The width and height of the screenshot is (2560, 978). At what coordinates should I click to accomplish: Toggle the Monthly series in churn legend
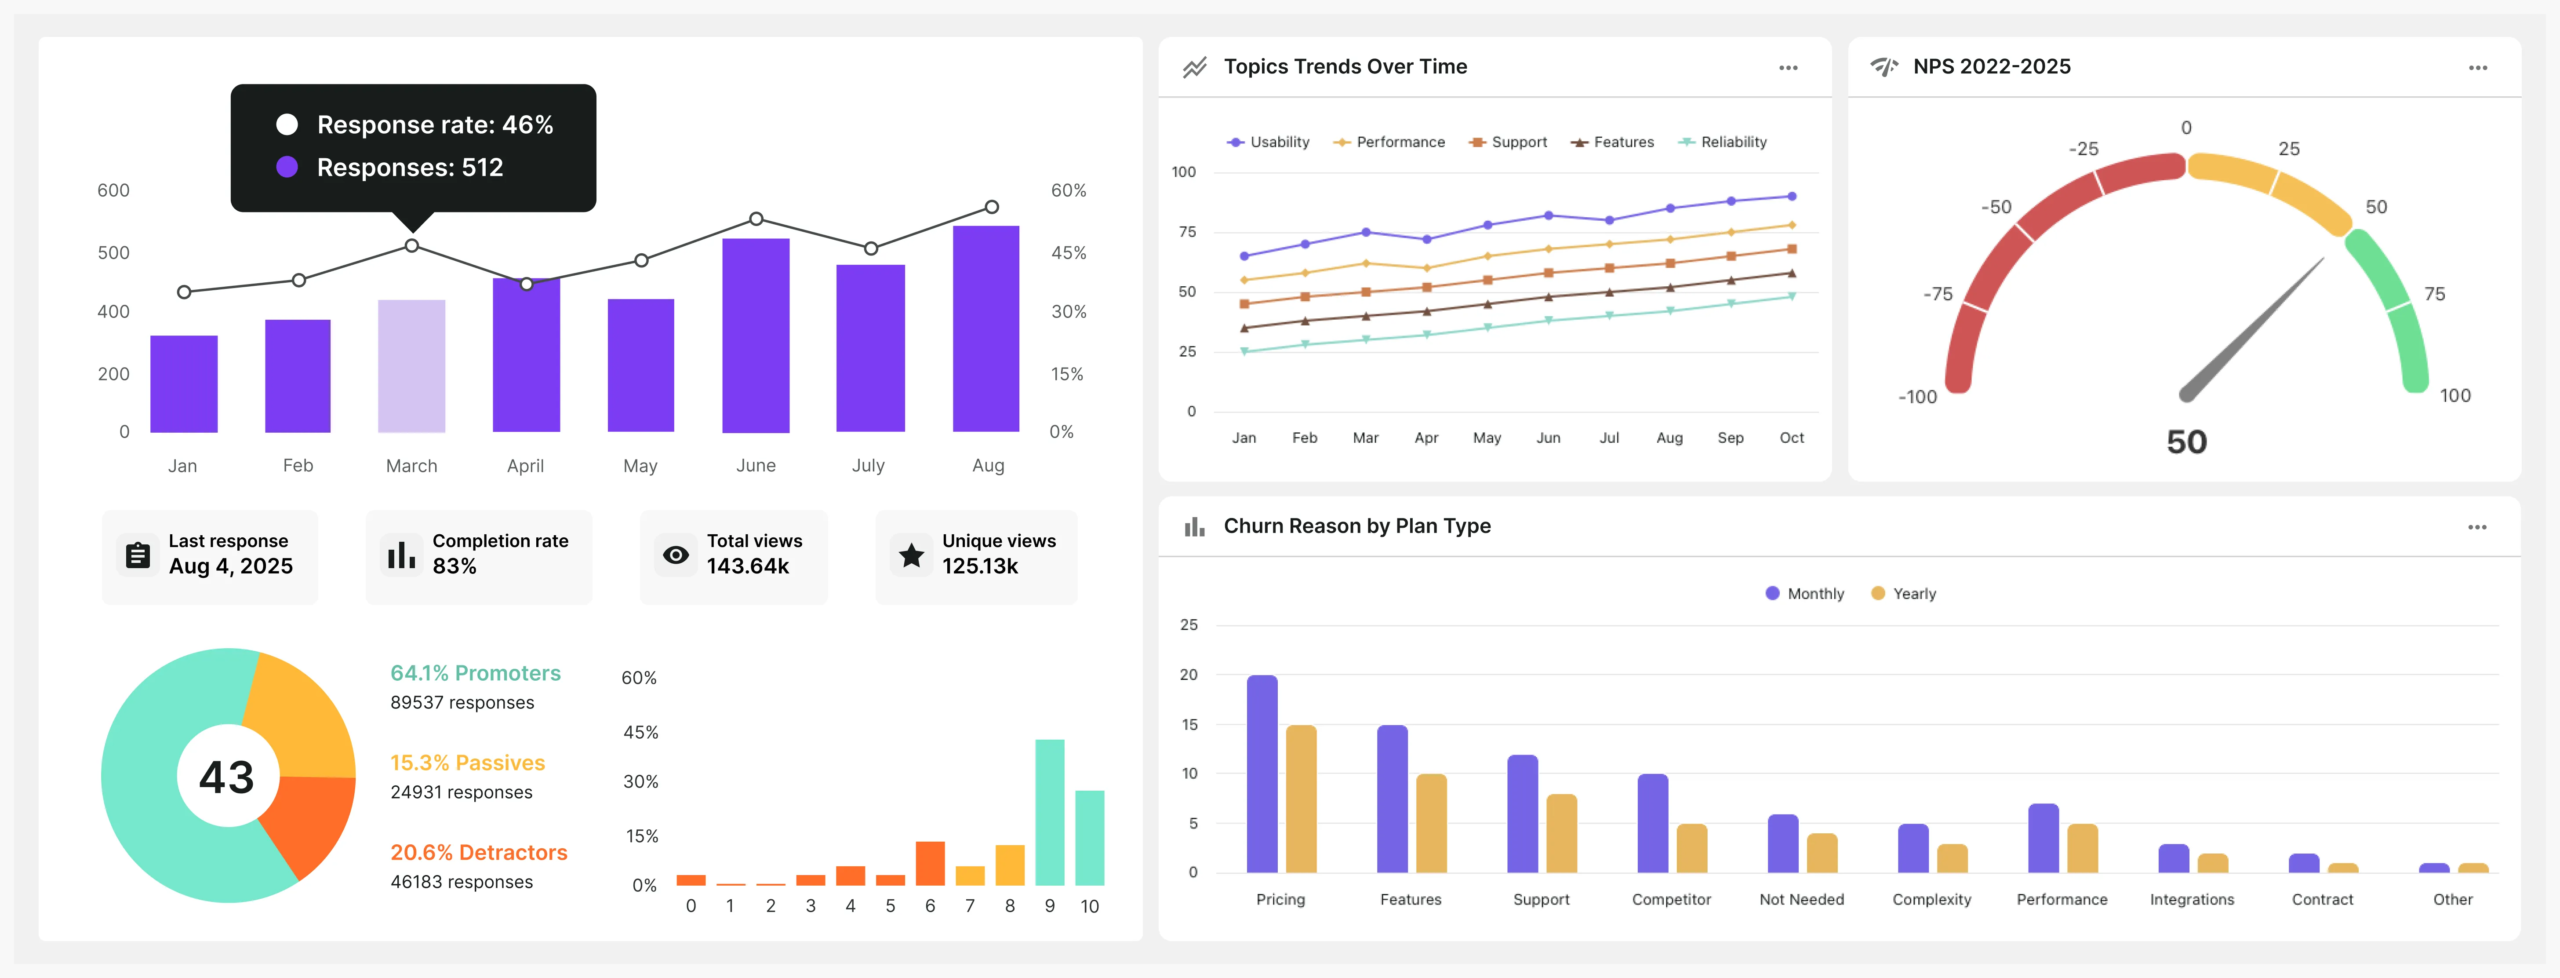coord(1804,593)
